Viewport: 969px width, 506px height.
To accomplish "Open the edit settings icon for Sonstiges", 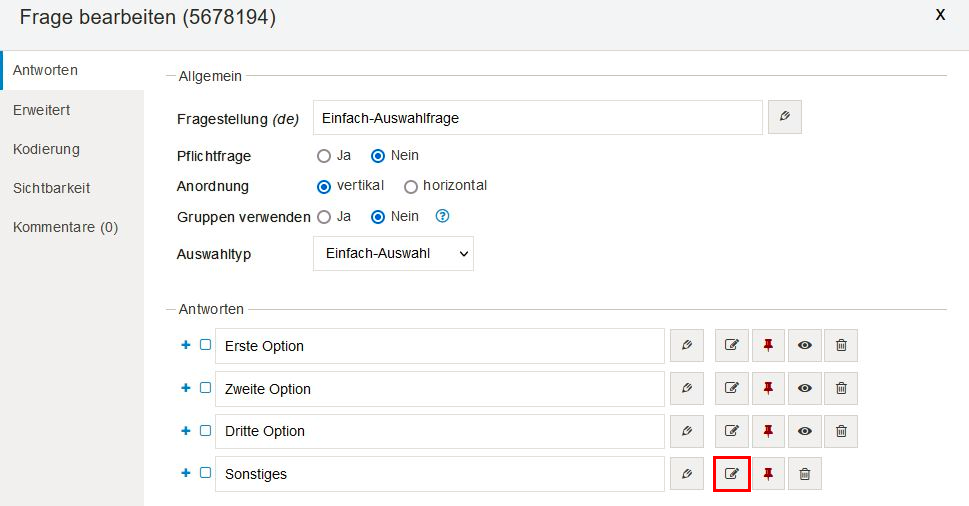I will point(732,474).
